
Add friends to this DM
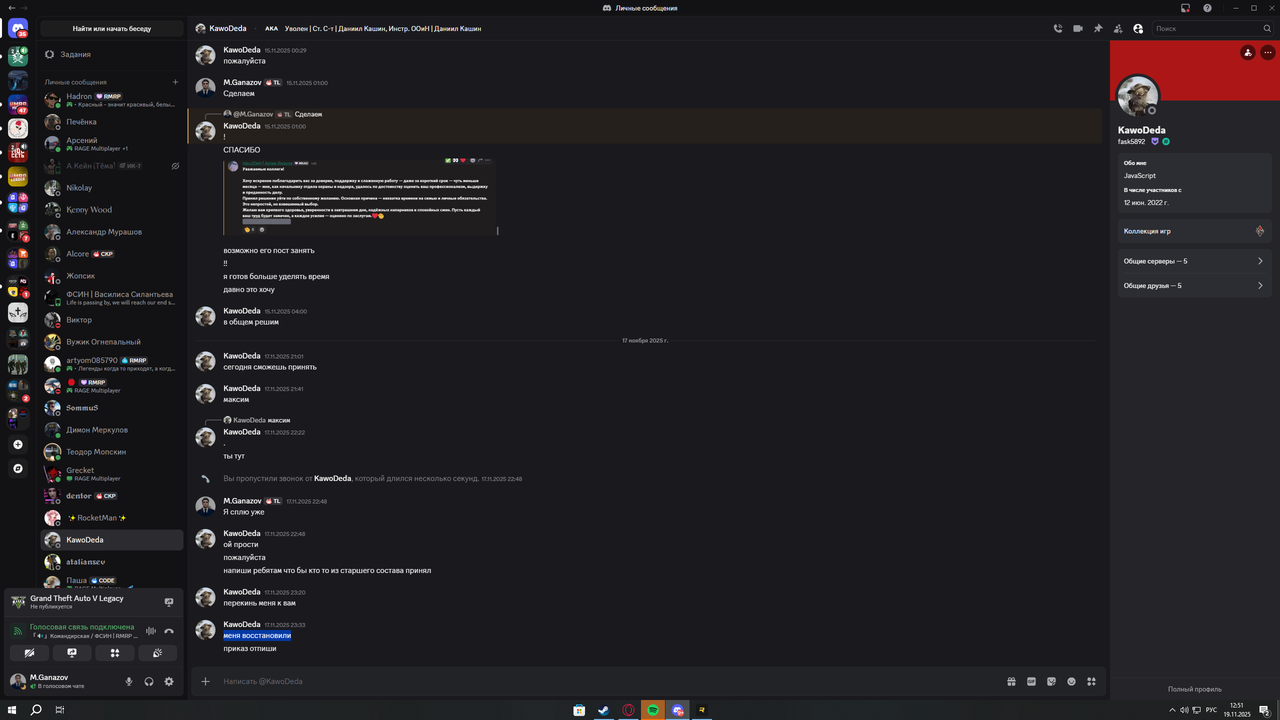[x=1118, y=29]
